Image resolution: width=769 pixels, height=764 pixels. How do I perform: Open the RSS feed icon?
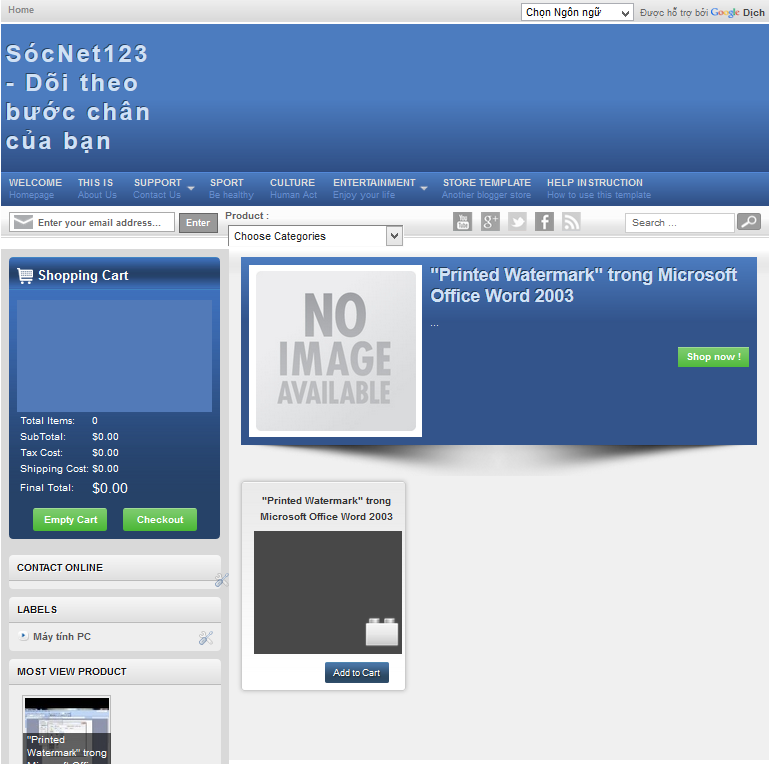(571, 222)
